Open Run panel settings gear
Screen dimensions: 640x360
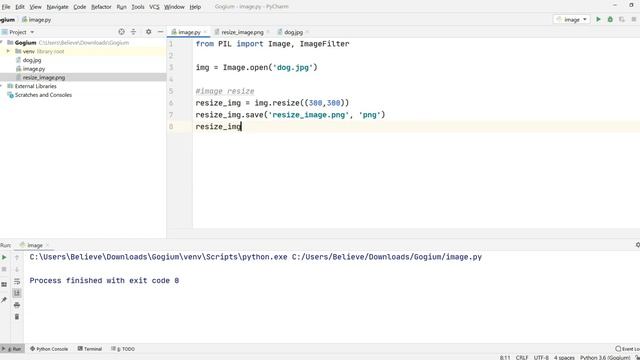(638, 245)
